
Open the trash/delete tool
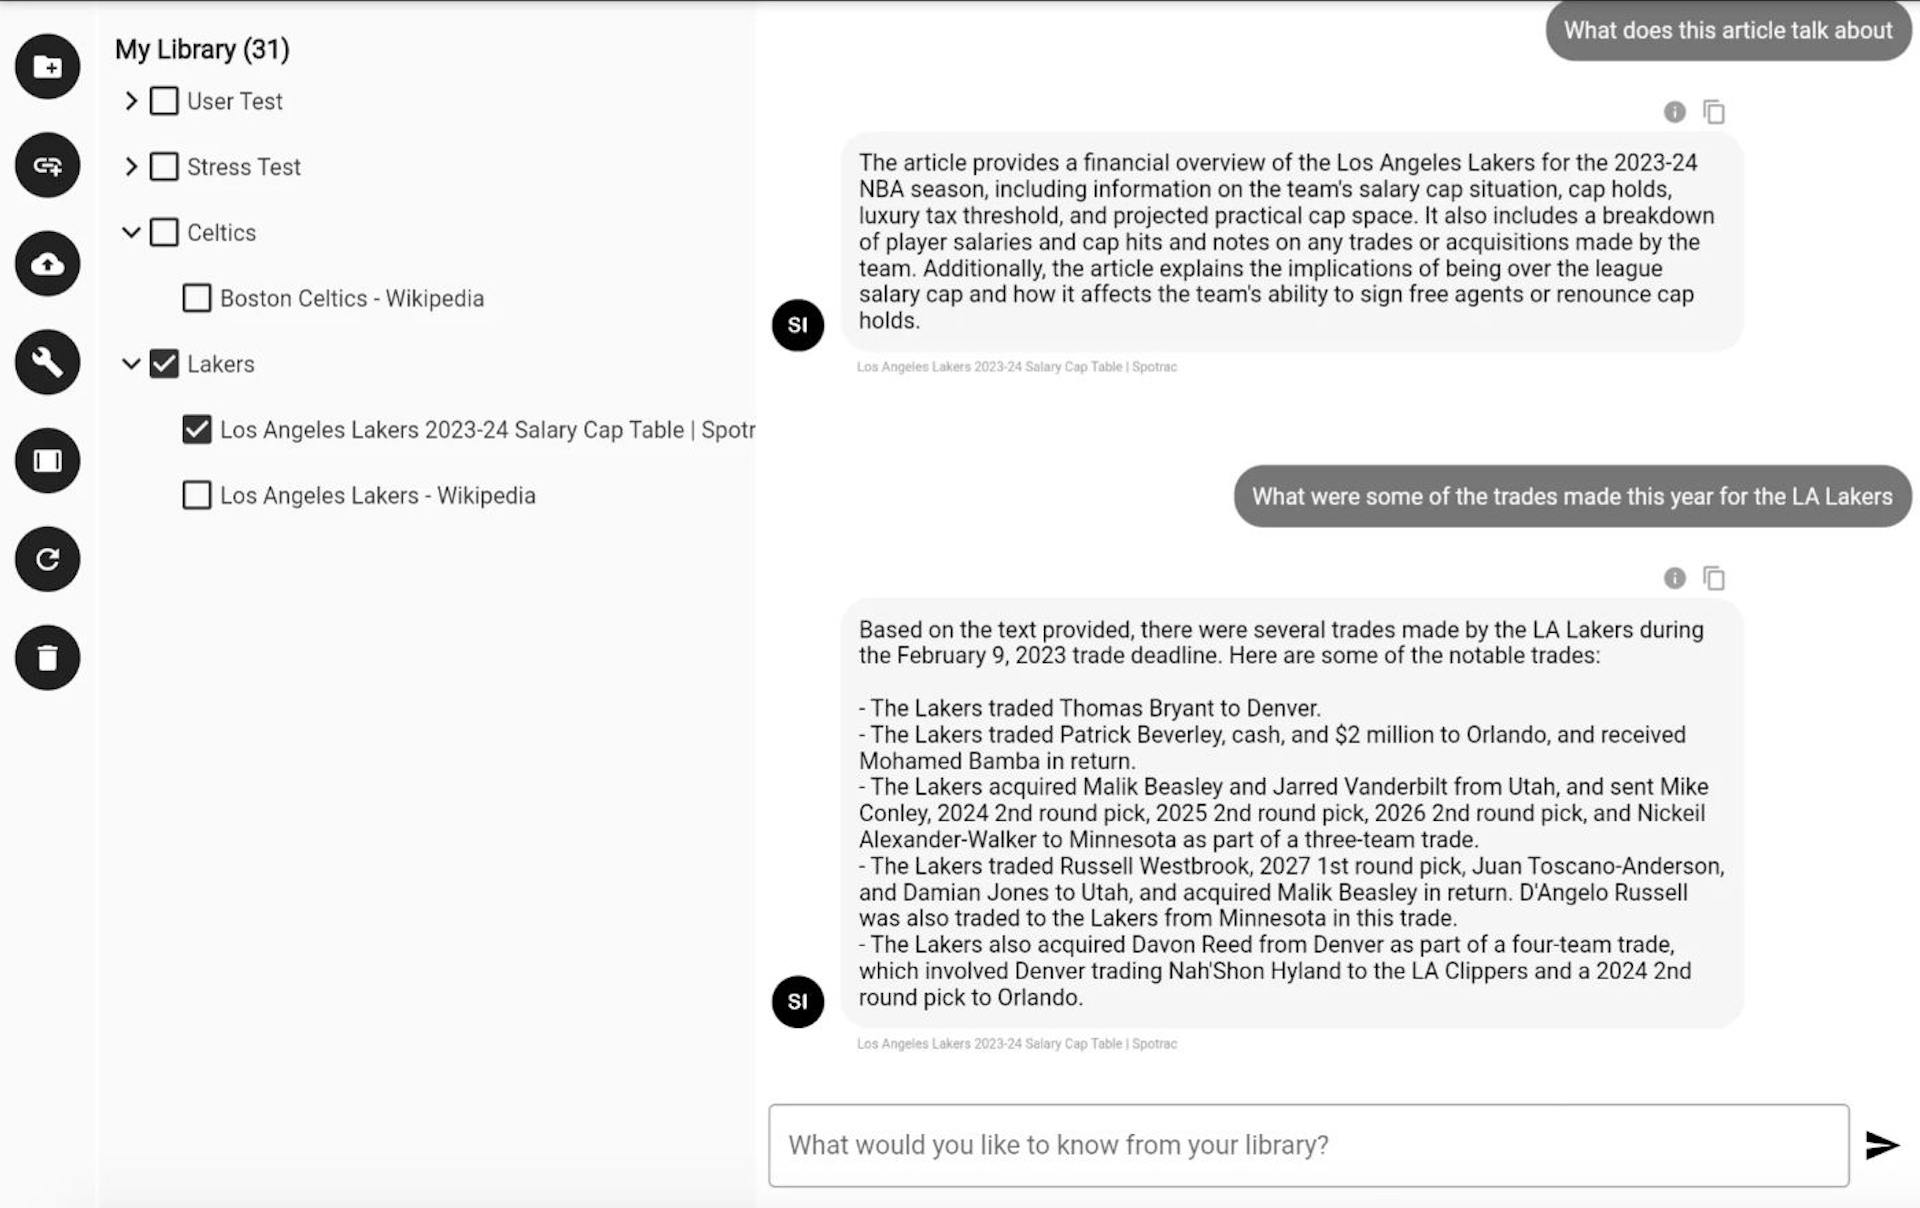46,657
